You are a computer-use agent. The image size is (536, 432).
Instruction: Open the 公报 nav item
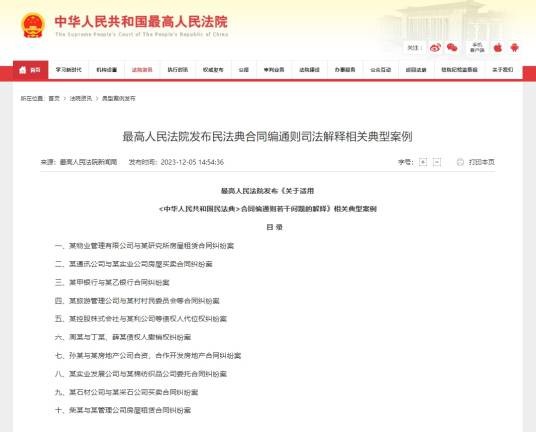tap(243, 70)
